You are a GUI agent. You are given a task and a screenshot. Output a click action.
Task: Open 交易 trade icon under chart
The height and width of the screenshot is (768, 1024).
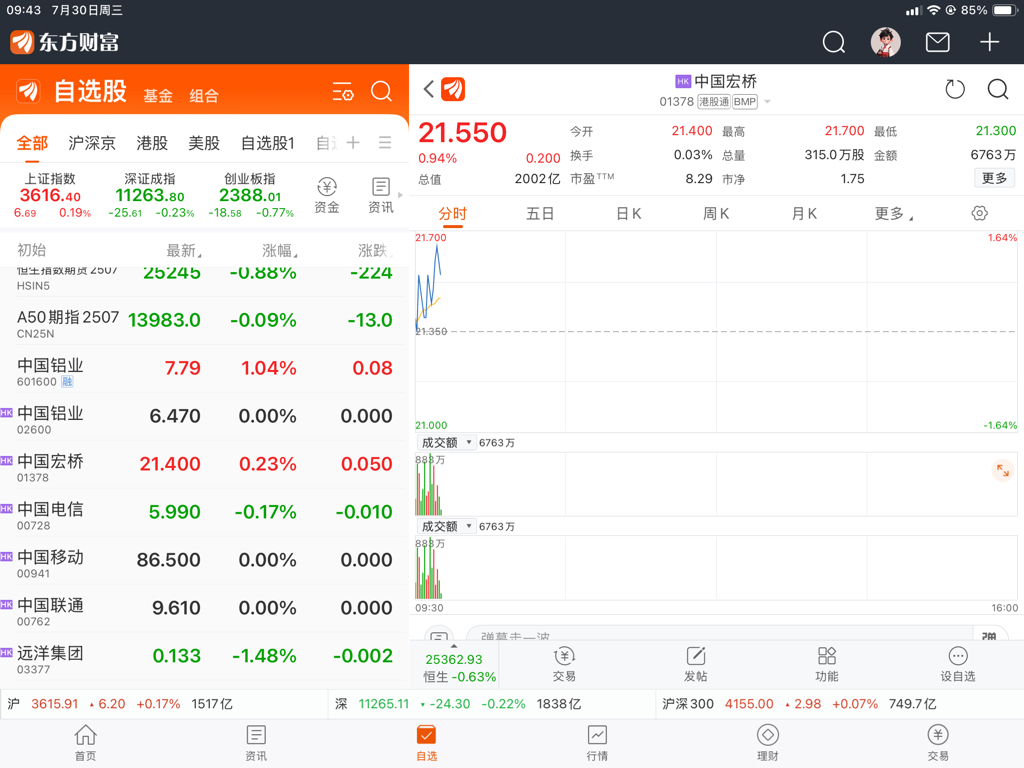tap(564, 664)
